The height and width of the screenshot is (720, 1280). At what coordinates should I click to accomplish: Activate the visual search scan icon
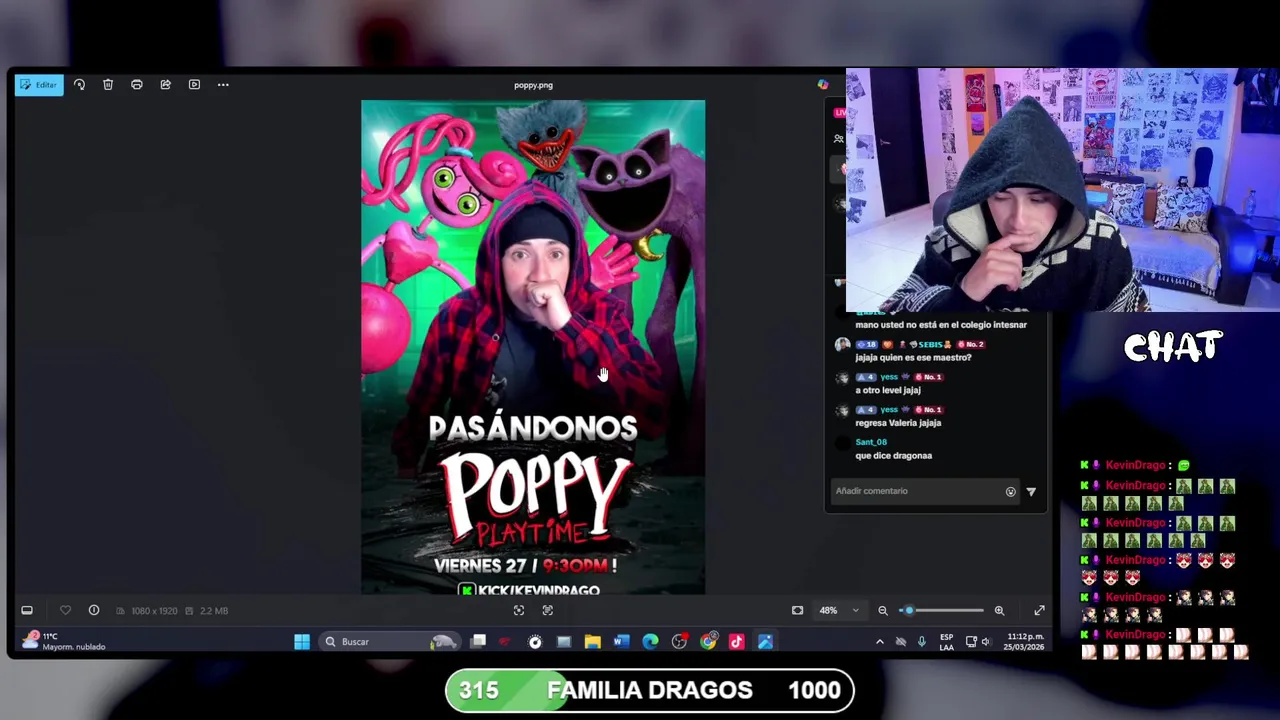(519, 610)
